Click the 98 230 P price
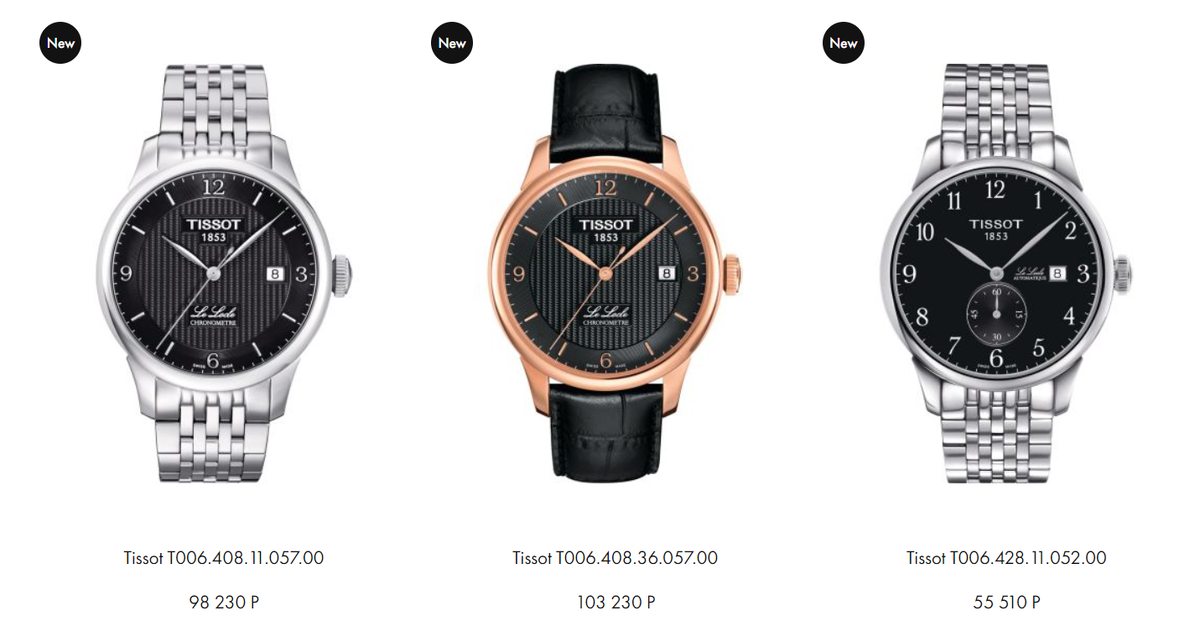The image size is (1200, 642). click(x=216, y=602)
